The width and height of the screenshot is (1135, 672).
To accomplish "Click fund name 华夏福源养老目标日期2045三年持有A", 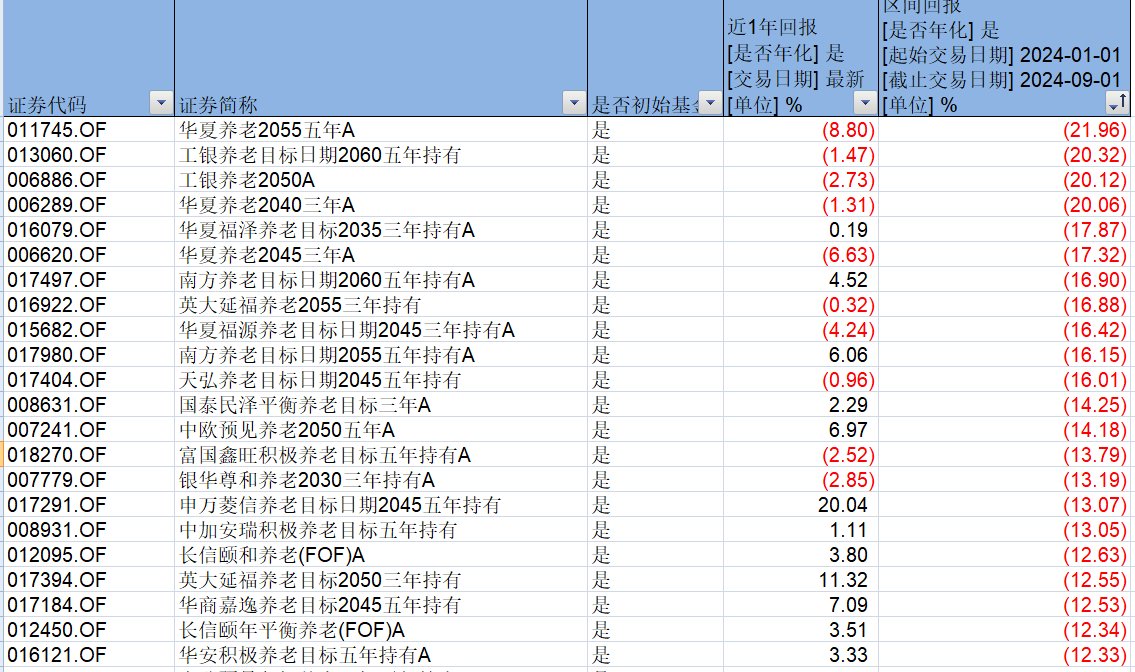I will coord(347,329).
